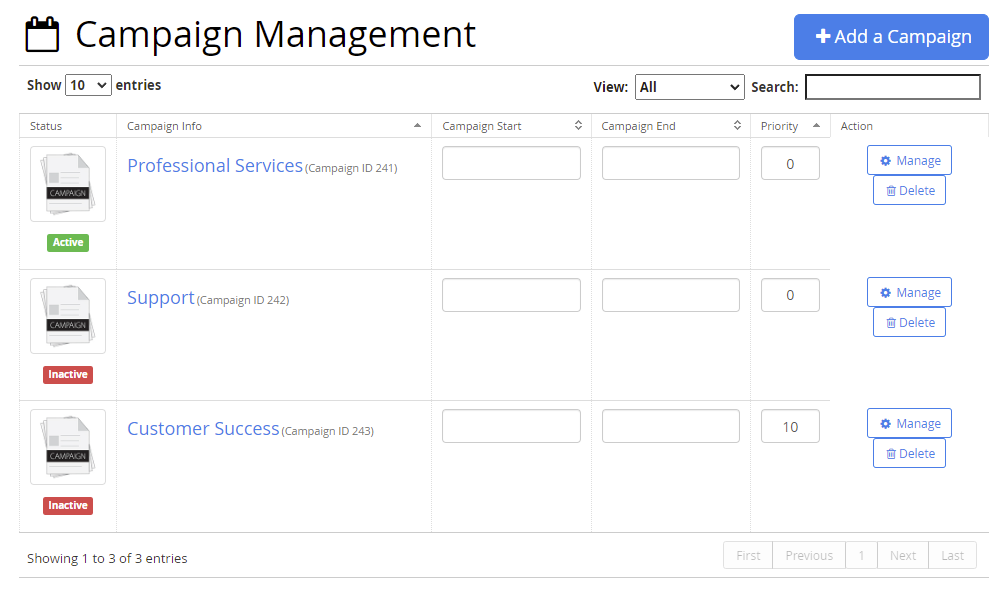Click the calendar icon beside Campaign Management

pos(42,35)
